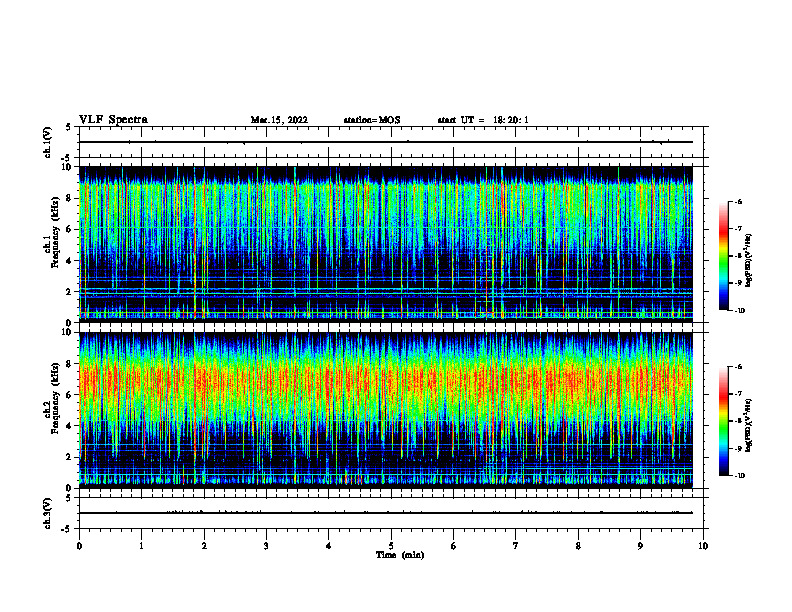Click the ch.2 spectrogram panel
This screenshot has height=612, width=792.
pos(386,410)
